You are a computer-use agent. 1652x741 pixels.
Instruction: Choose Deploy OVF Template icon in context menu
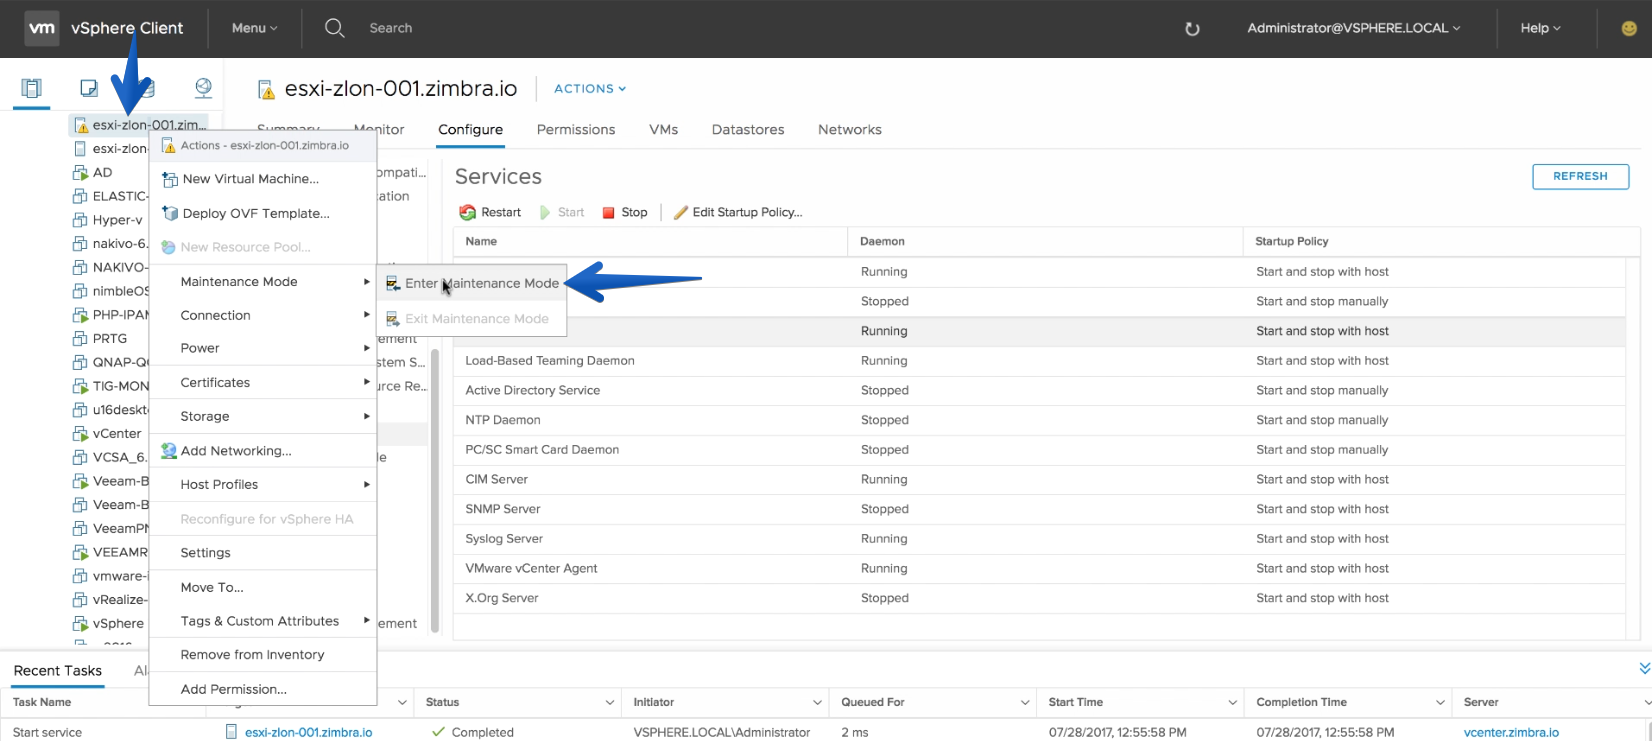169,213
